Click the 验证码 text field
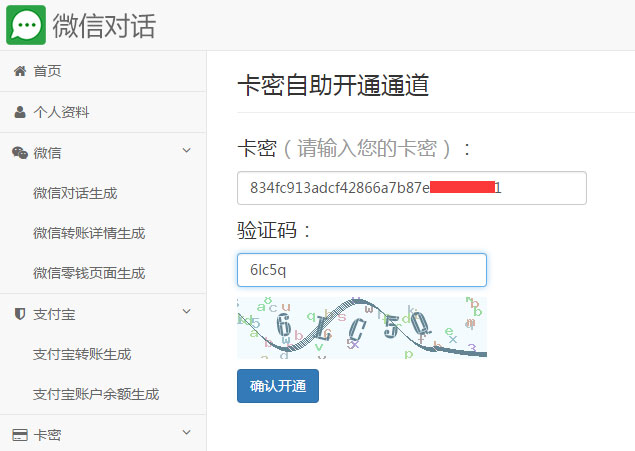The image size is (635, 451). 361,270
